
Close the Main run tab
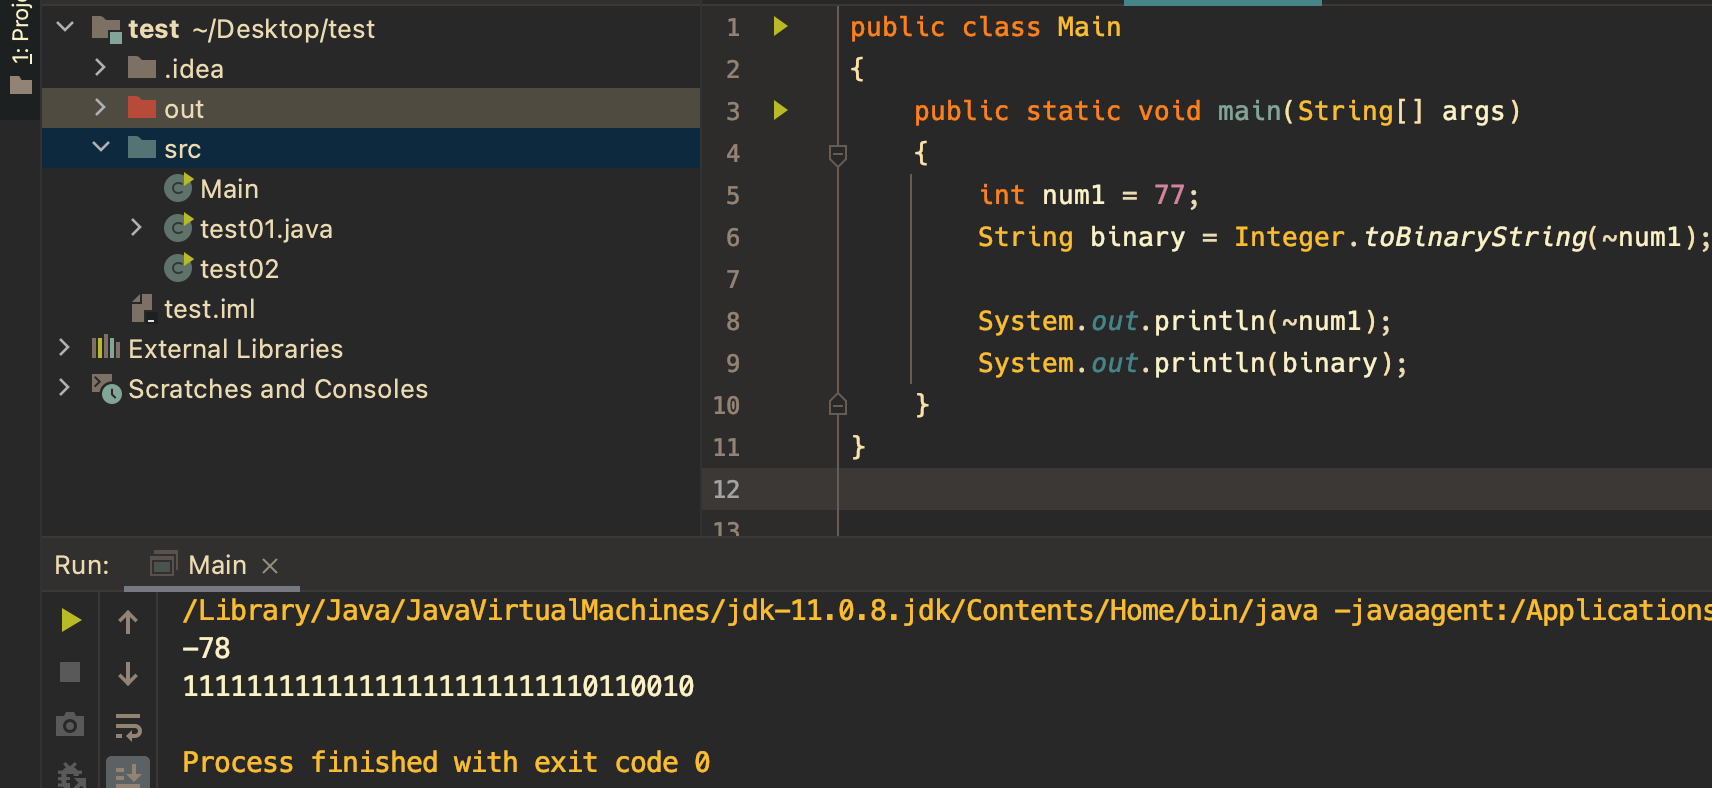[270, 566]
